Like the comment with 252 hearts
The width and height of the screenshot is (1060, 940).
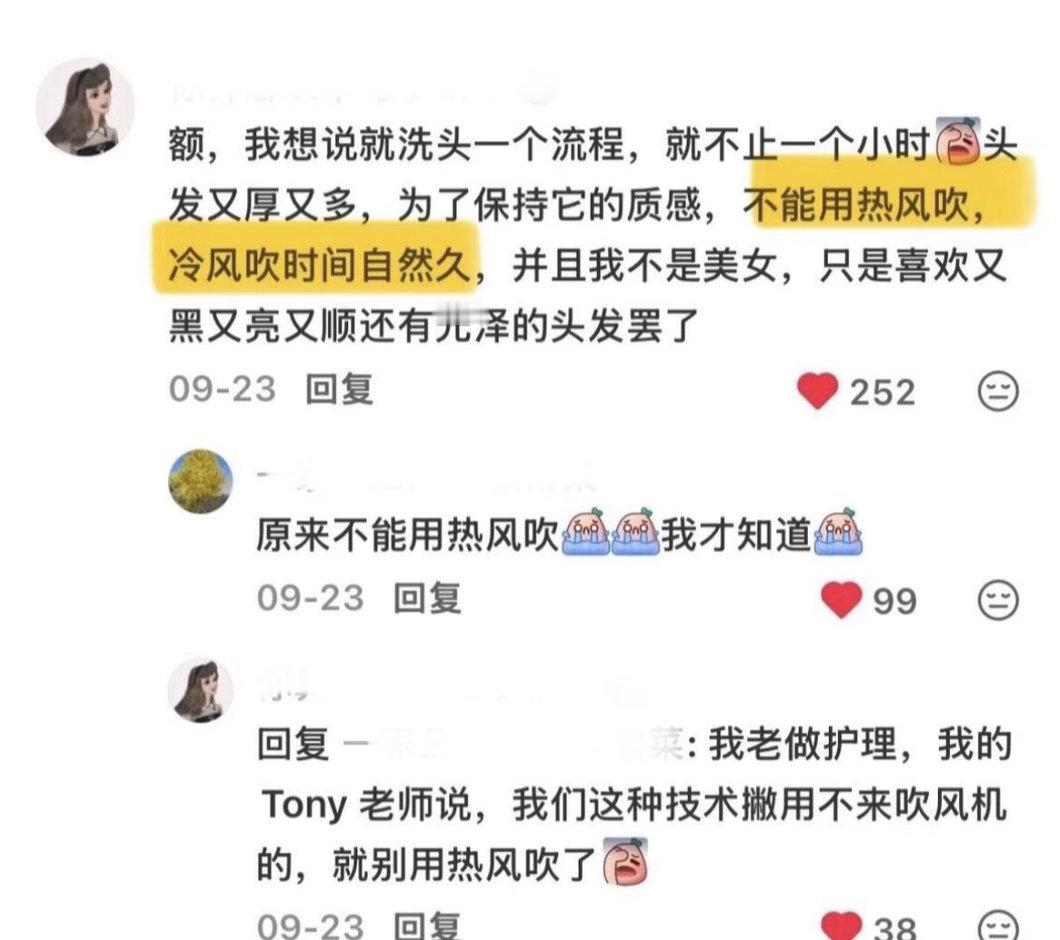click(817, 391)
